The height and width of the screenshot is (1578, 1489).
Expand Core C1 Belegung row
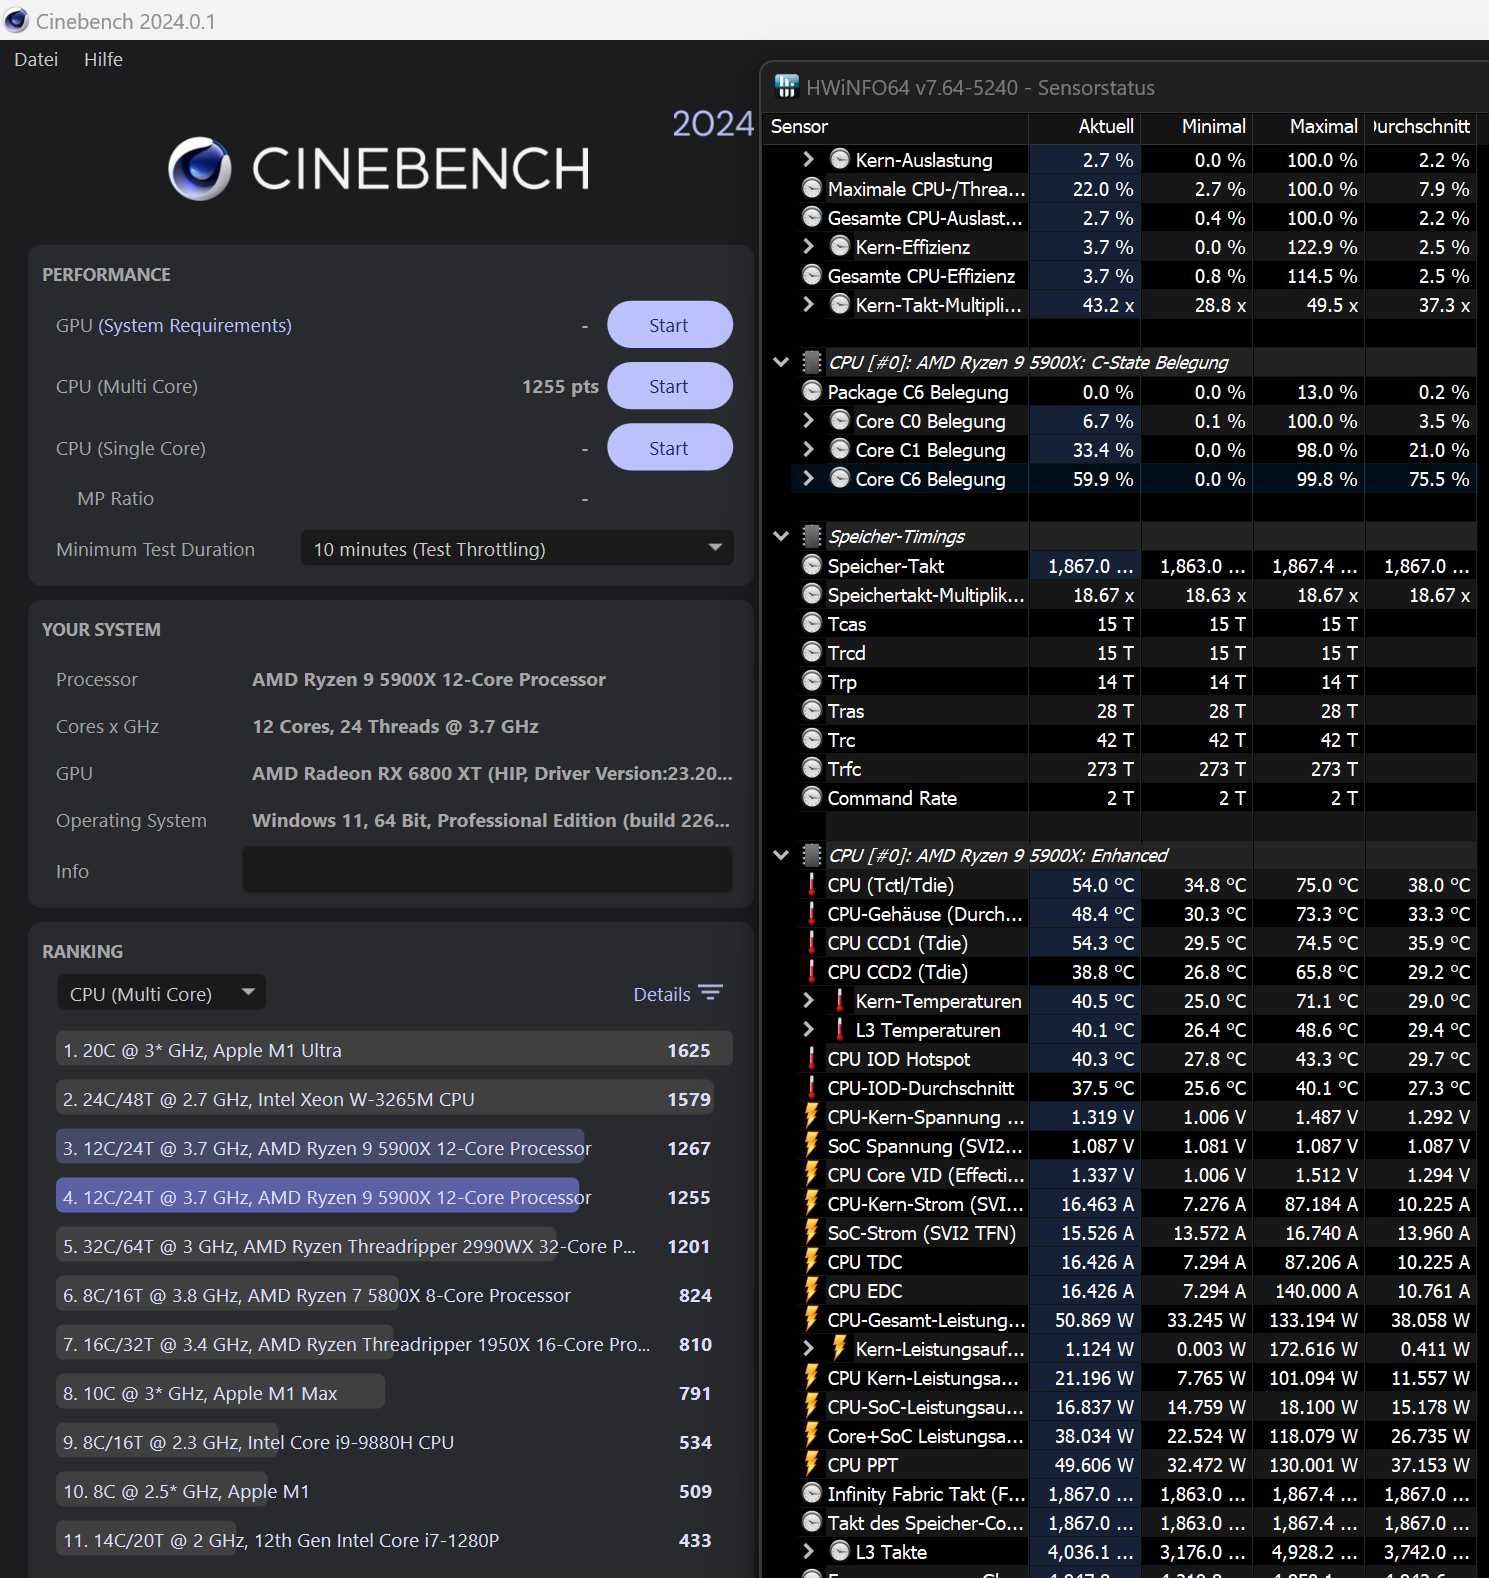tap(808, 449)
